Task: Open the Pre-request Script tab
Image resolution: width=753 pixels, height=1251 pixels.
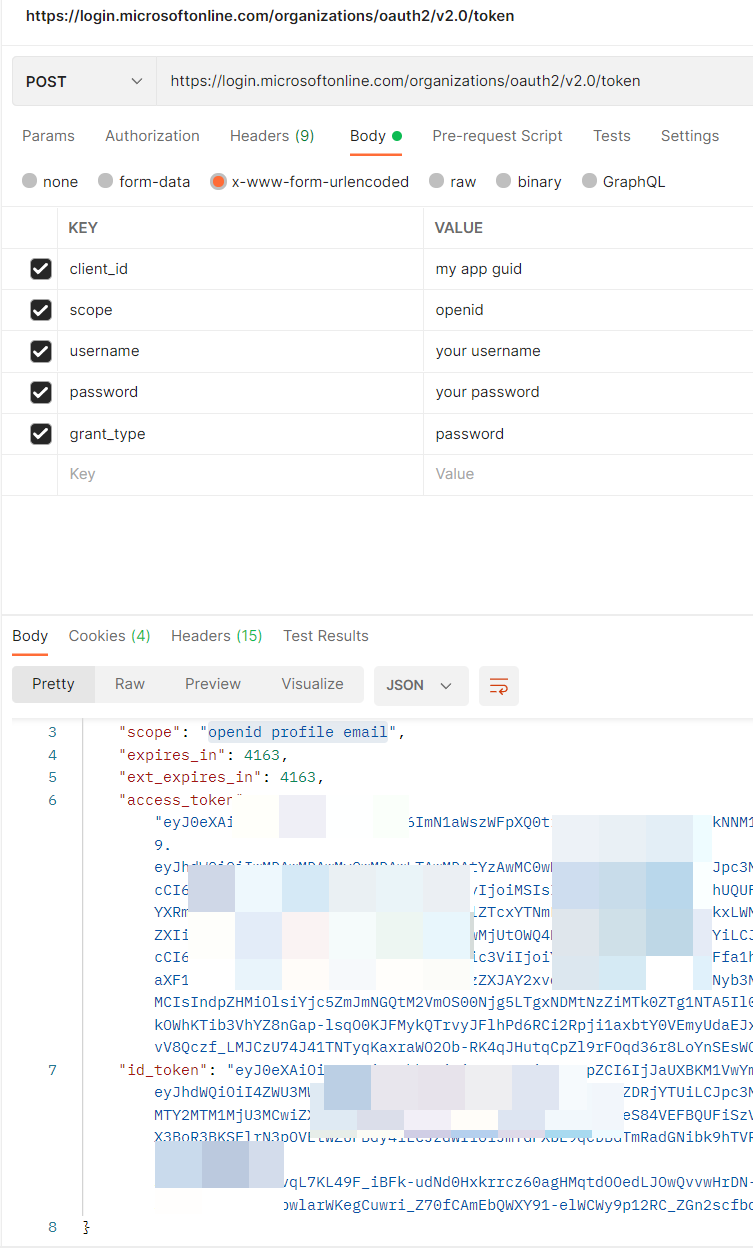Action: 497,136
